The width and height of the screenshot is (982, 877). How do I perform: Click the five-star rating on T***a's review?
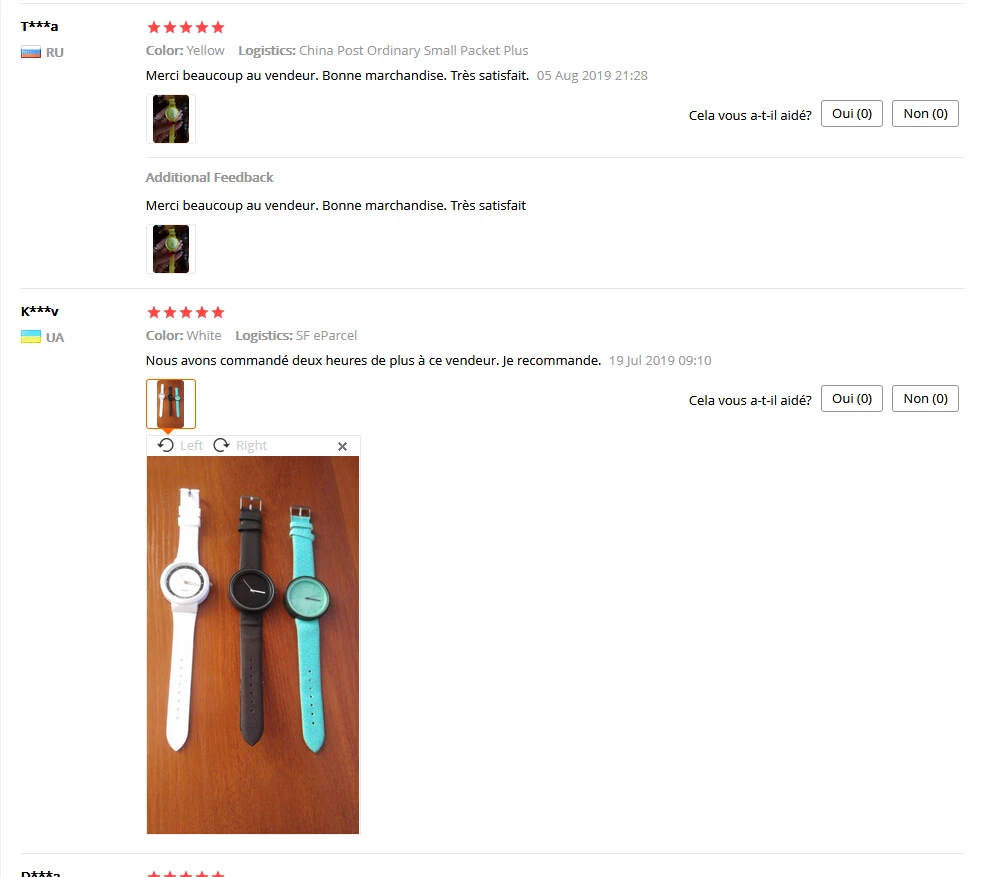coord(185,27)
